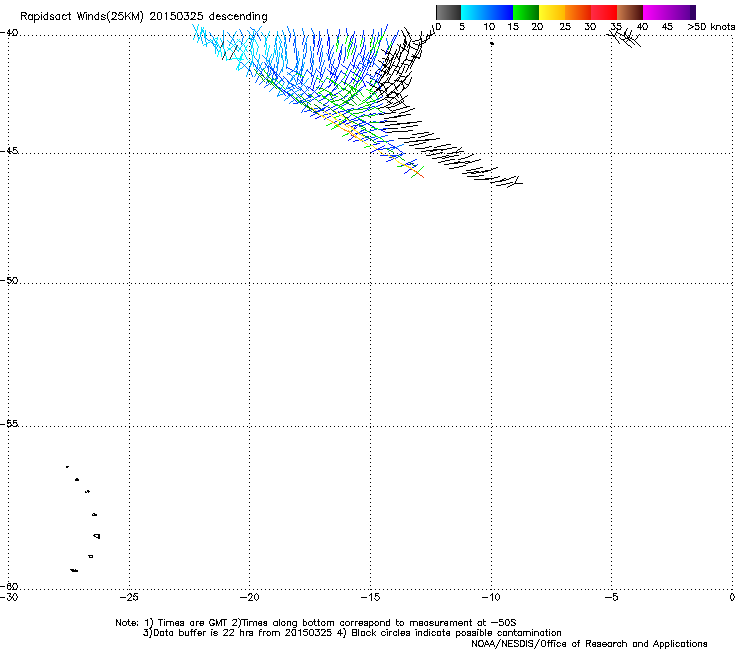Click the orange 25-30 knots swatch
This screenshot has height=650, width=740.
pyautogui.click(x=578, y=12)
